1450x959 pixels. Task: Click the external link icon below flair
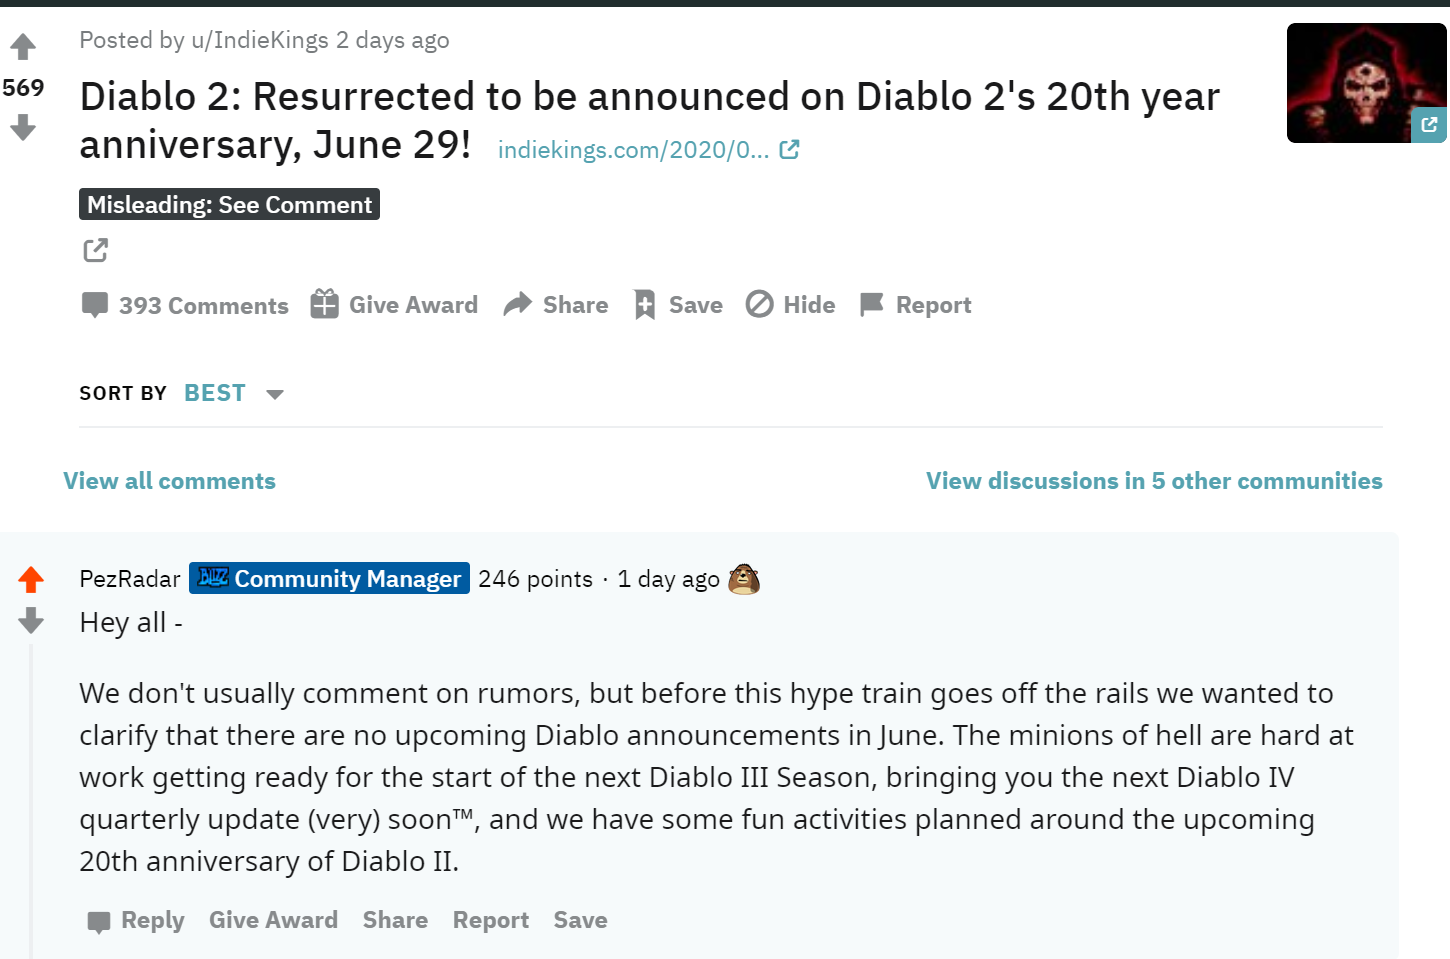click(x=95, y=250)
